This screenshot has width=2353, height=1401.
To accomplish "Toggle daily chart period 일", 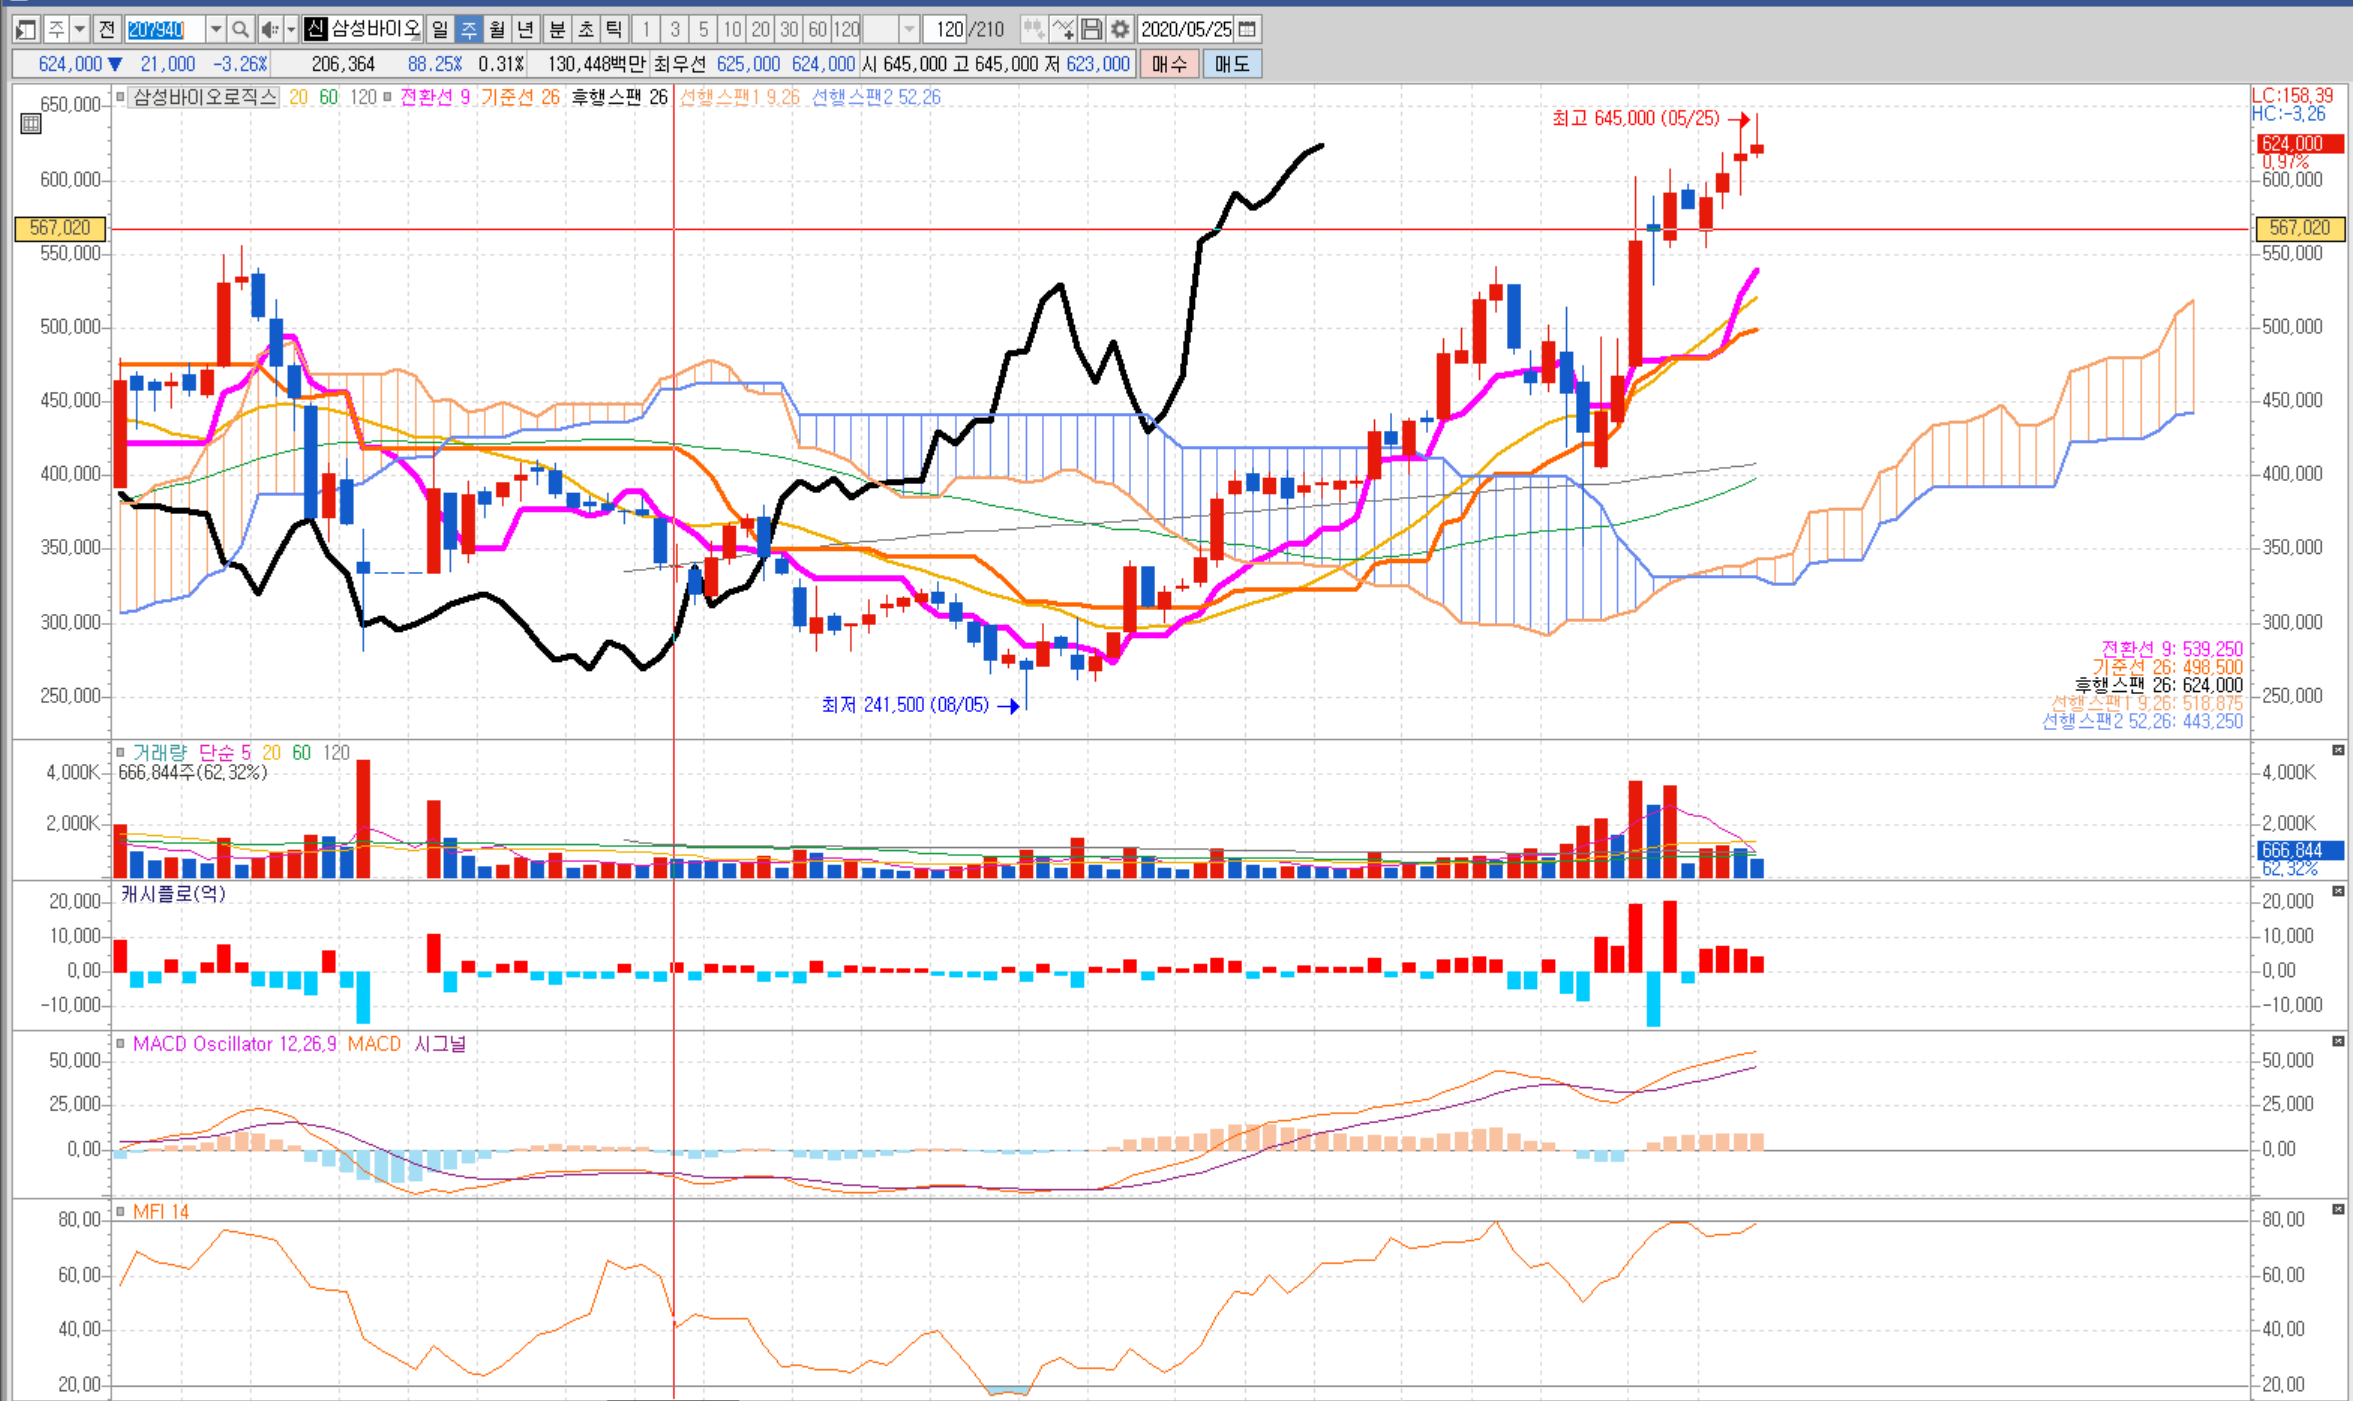I will pos(439,30).
